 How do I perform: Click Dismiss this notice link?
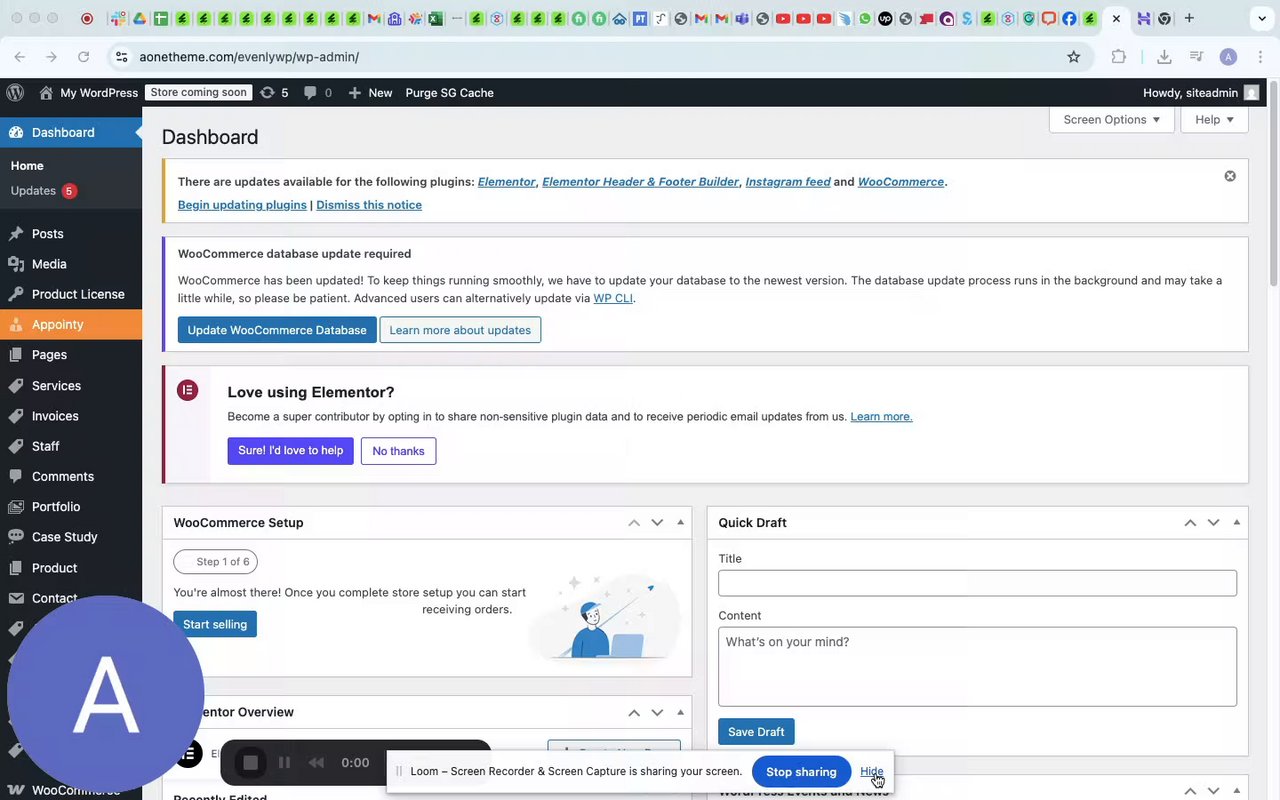pyautogui.click(x=369, y=204)
